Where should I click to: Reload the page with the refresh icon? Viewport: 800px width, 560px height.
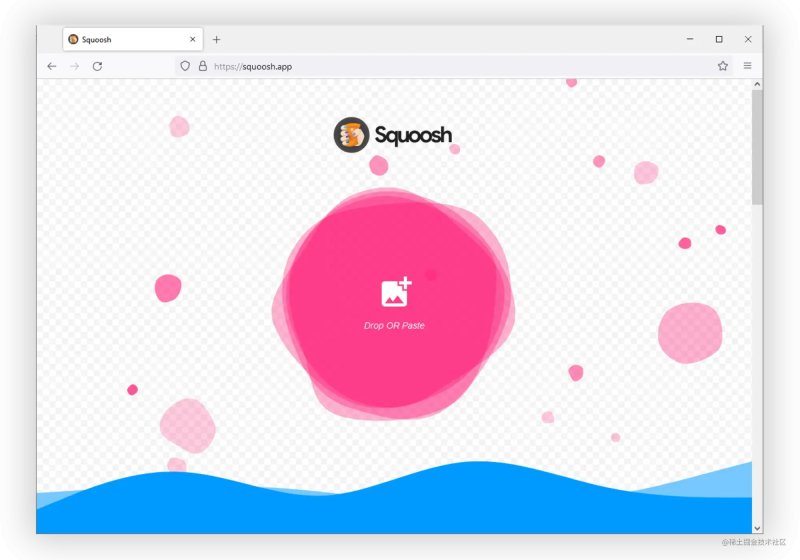[x=97, y=66]
